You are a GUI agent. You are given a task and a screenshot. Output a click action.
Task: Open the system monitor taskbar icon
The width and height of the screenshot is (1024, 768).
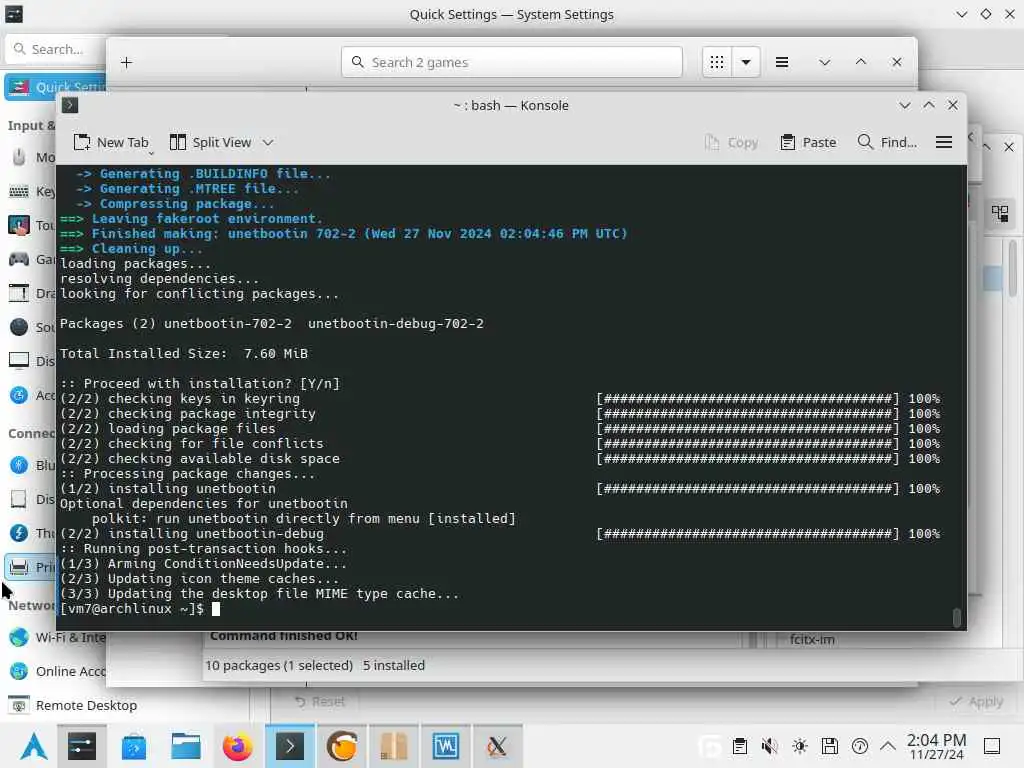click(x=445, y=746)
